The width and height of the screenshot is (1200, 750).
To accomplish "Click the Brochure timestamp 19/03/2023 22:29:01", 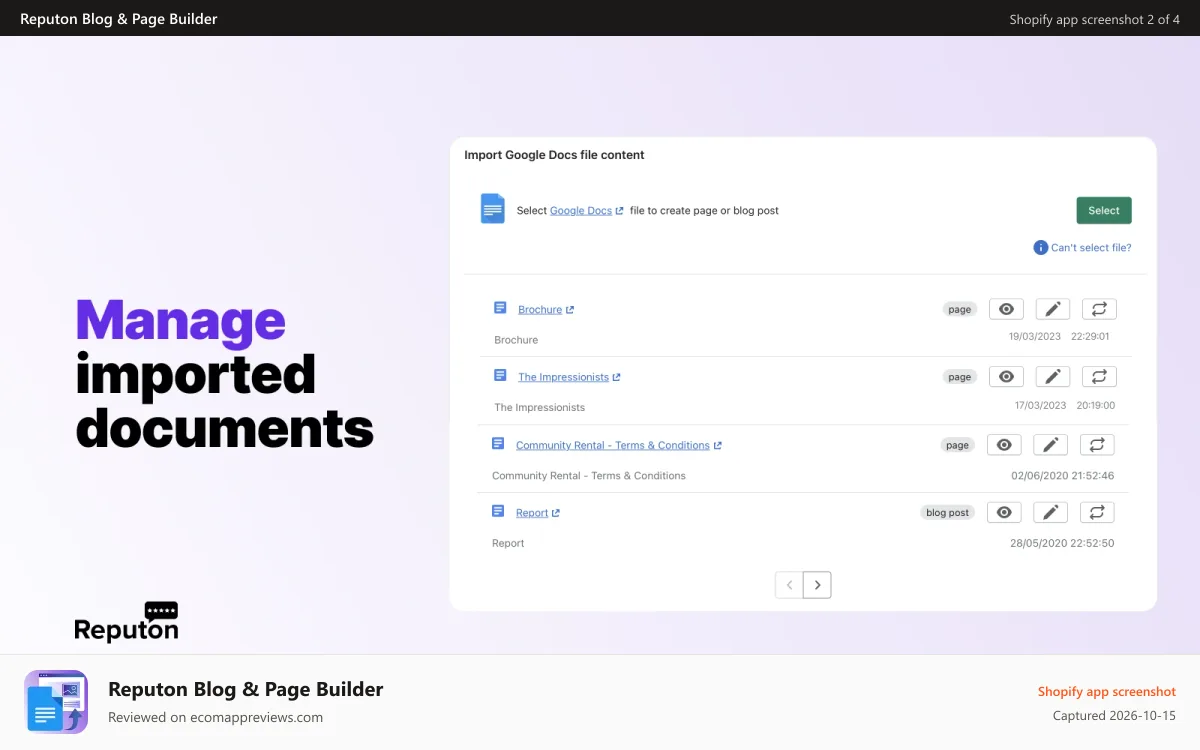I will click(1059, 337).
